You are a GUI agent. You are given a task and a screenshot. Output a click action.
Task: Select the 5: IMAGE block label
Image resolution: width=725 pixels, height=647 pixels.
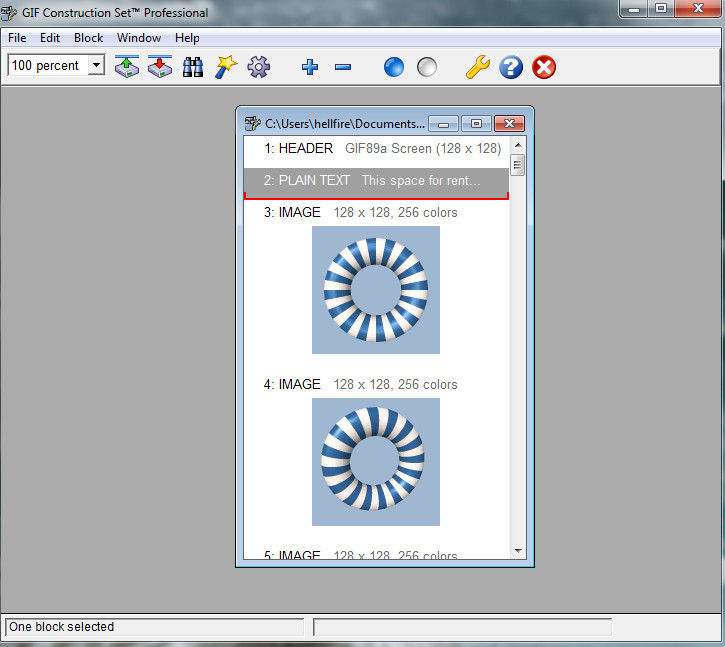click(292, 554)
